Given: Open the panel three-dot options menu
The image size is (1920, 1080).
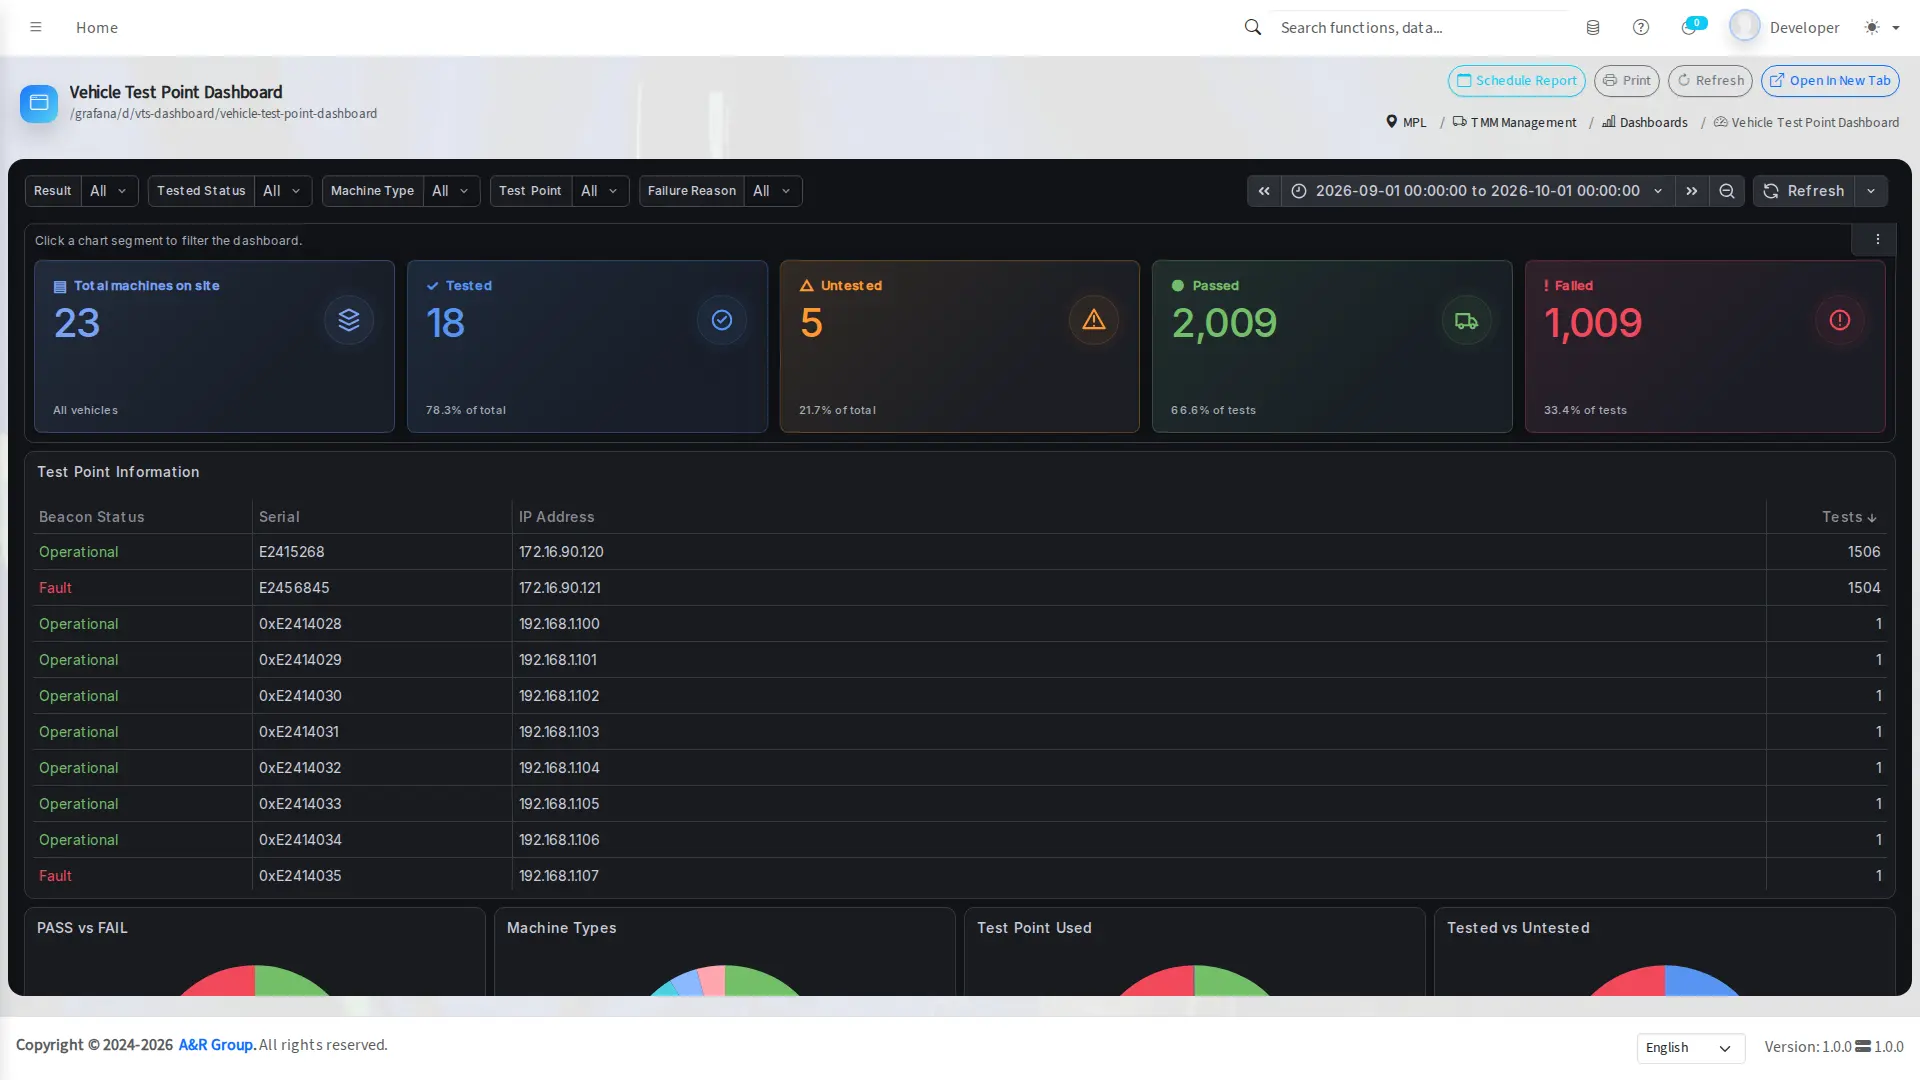Looking at the screenshot, I should pyautogui.click(x=1877, y=239).
